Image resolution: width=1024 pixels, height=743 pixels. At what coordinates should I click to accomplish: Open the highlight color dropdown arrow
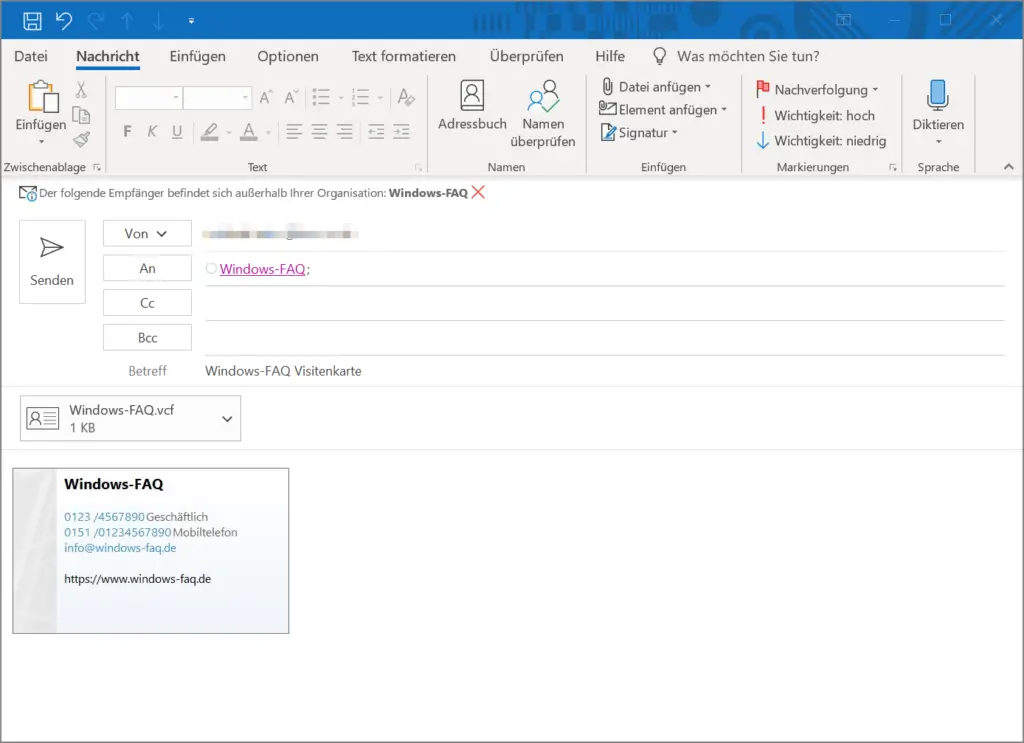[x=229, y=133]
